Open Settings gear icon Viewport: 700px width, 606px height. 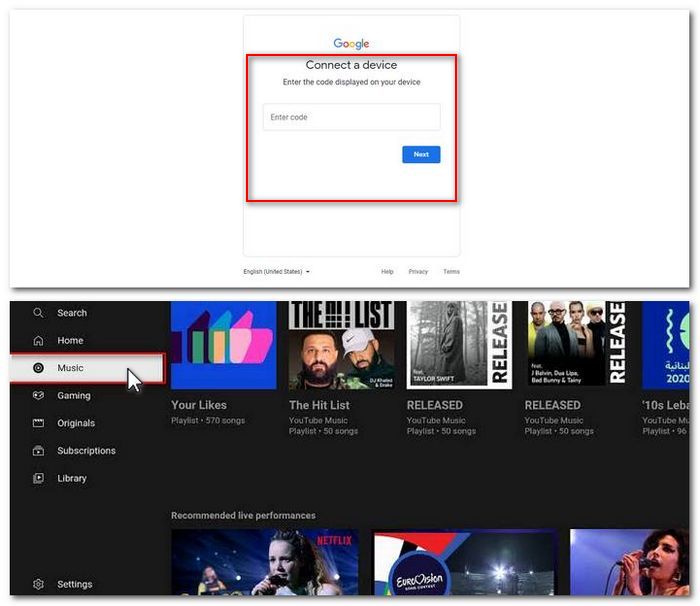coord(38,584)
